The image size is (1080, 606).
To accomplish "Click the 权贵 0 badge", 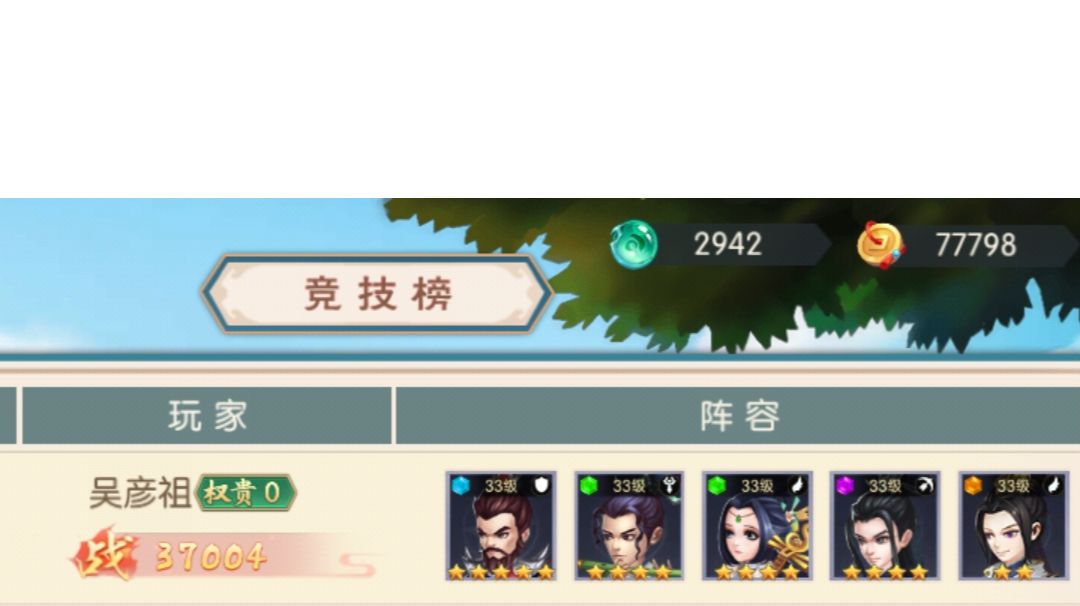I will point(246,492).
